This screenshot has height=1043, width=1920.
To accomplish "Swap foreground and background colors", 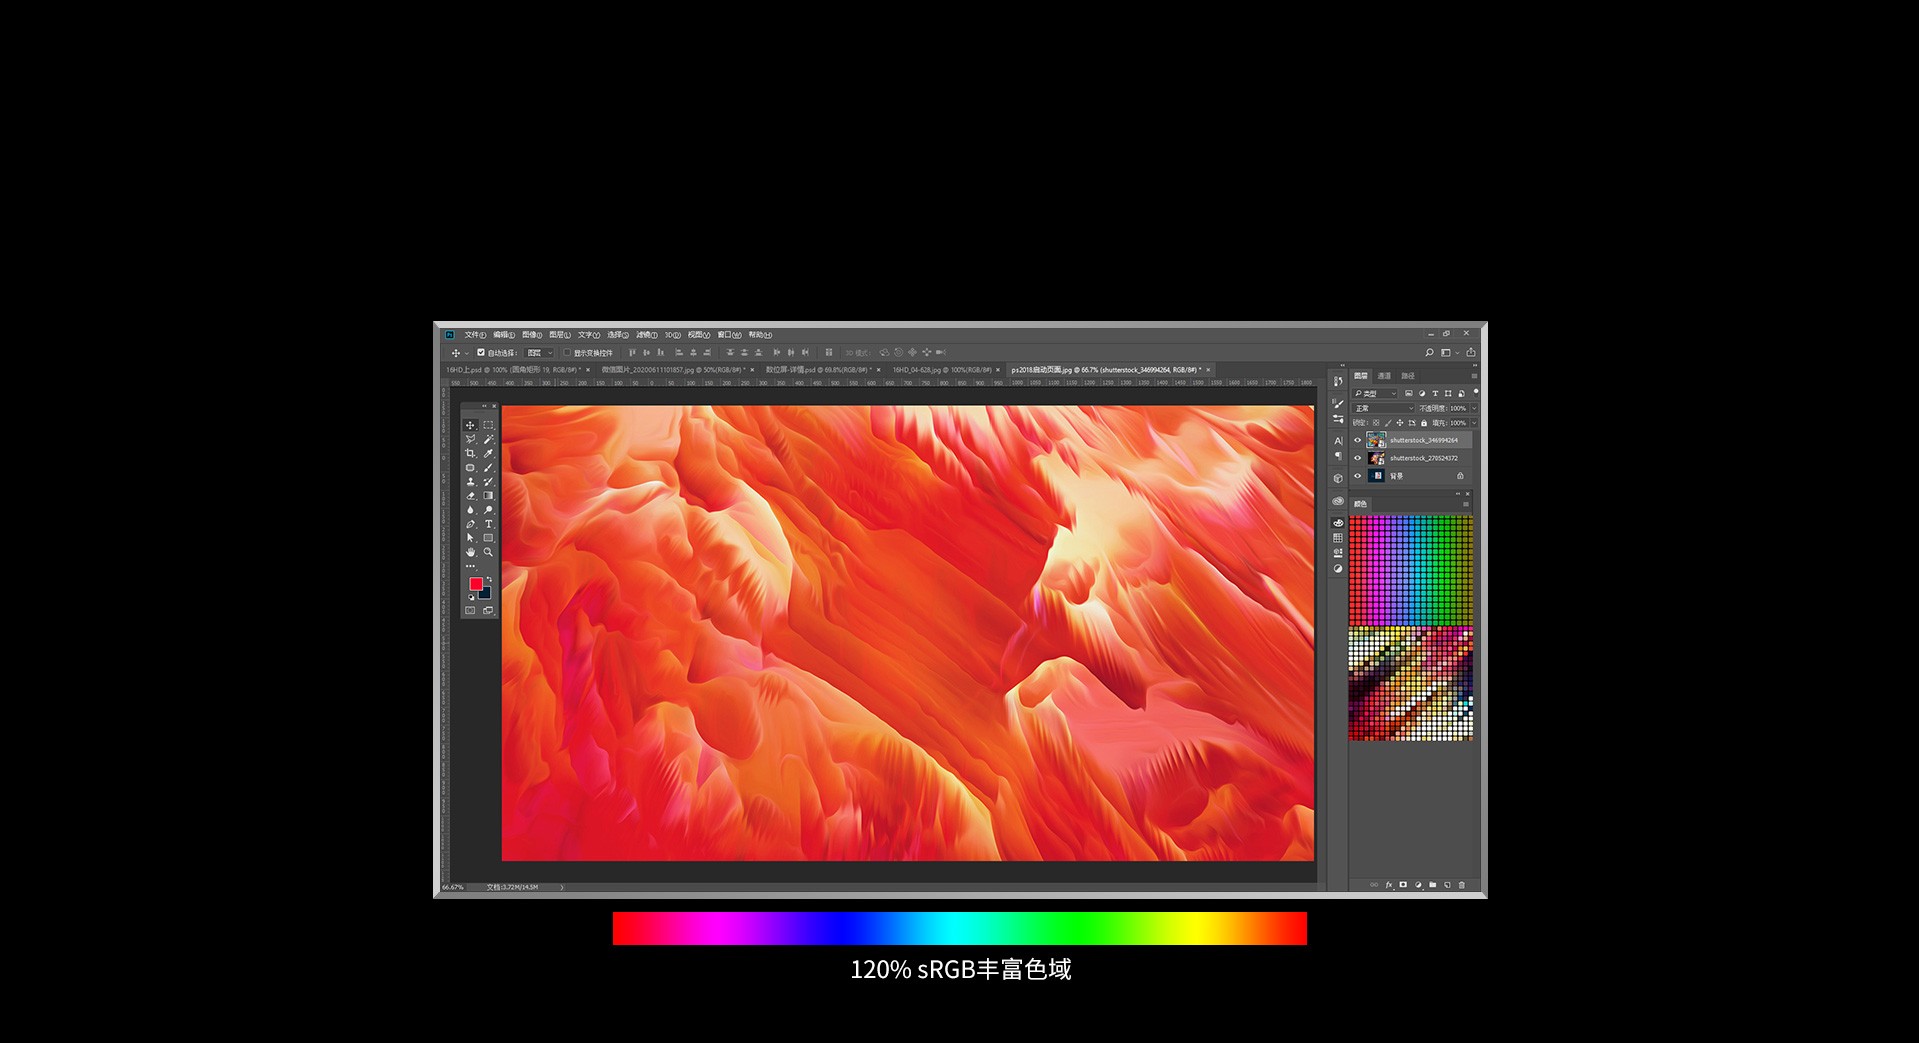I will [489, 579].
